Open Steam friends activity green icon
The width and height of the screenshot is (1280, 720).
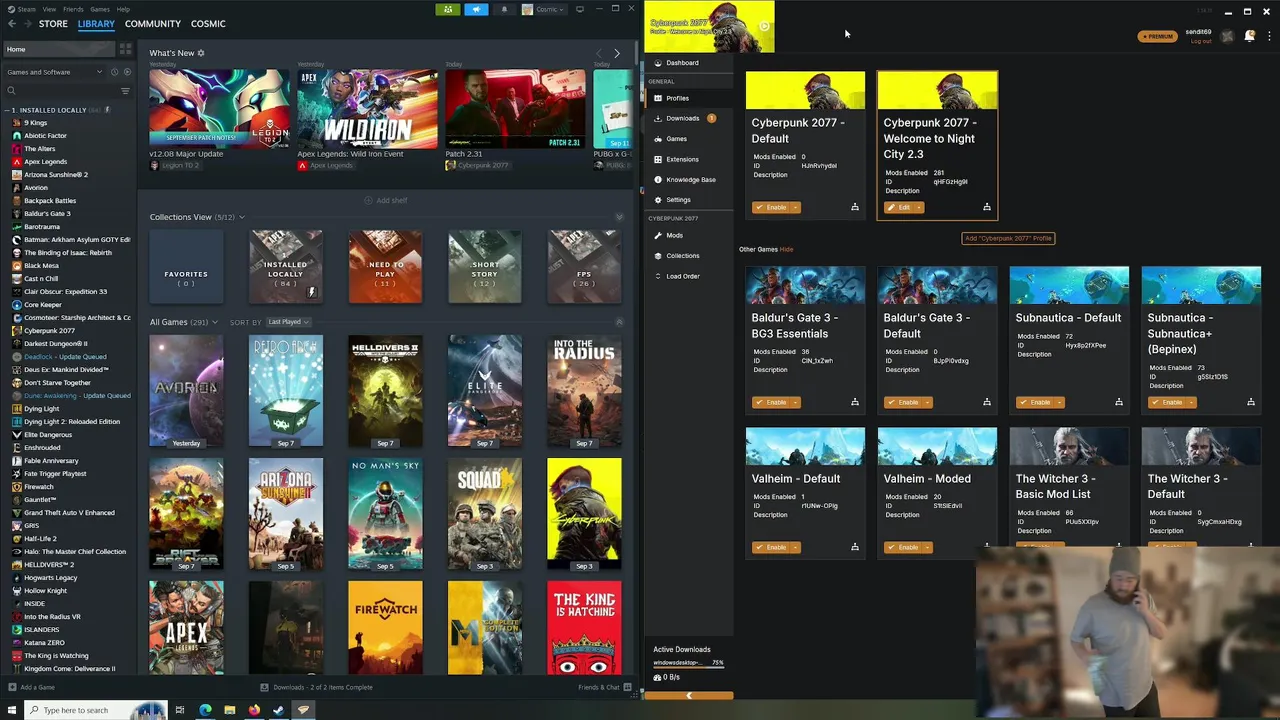[x=448, y=9]
